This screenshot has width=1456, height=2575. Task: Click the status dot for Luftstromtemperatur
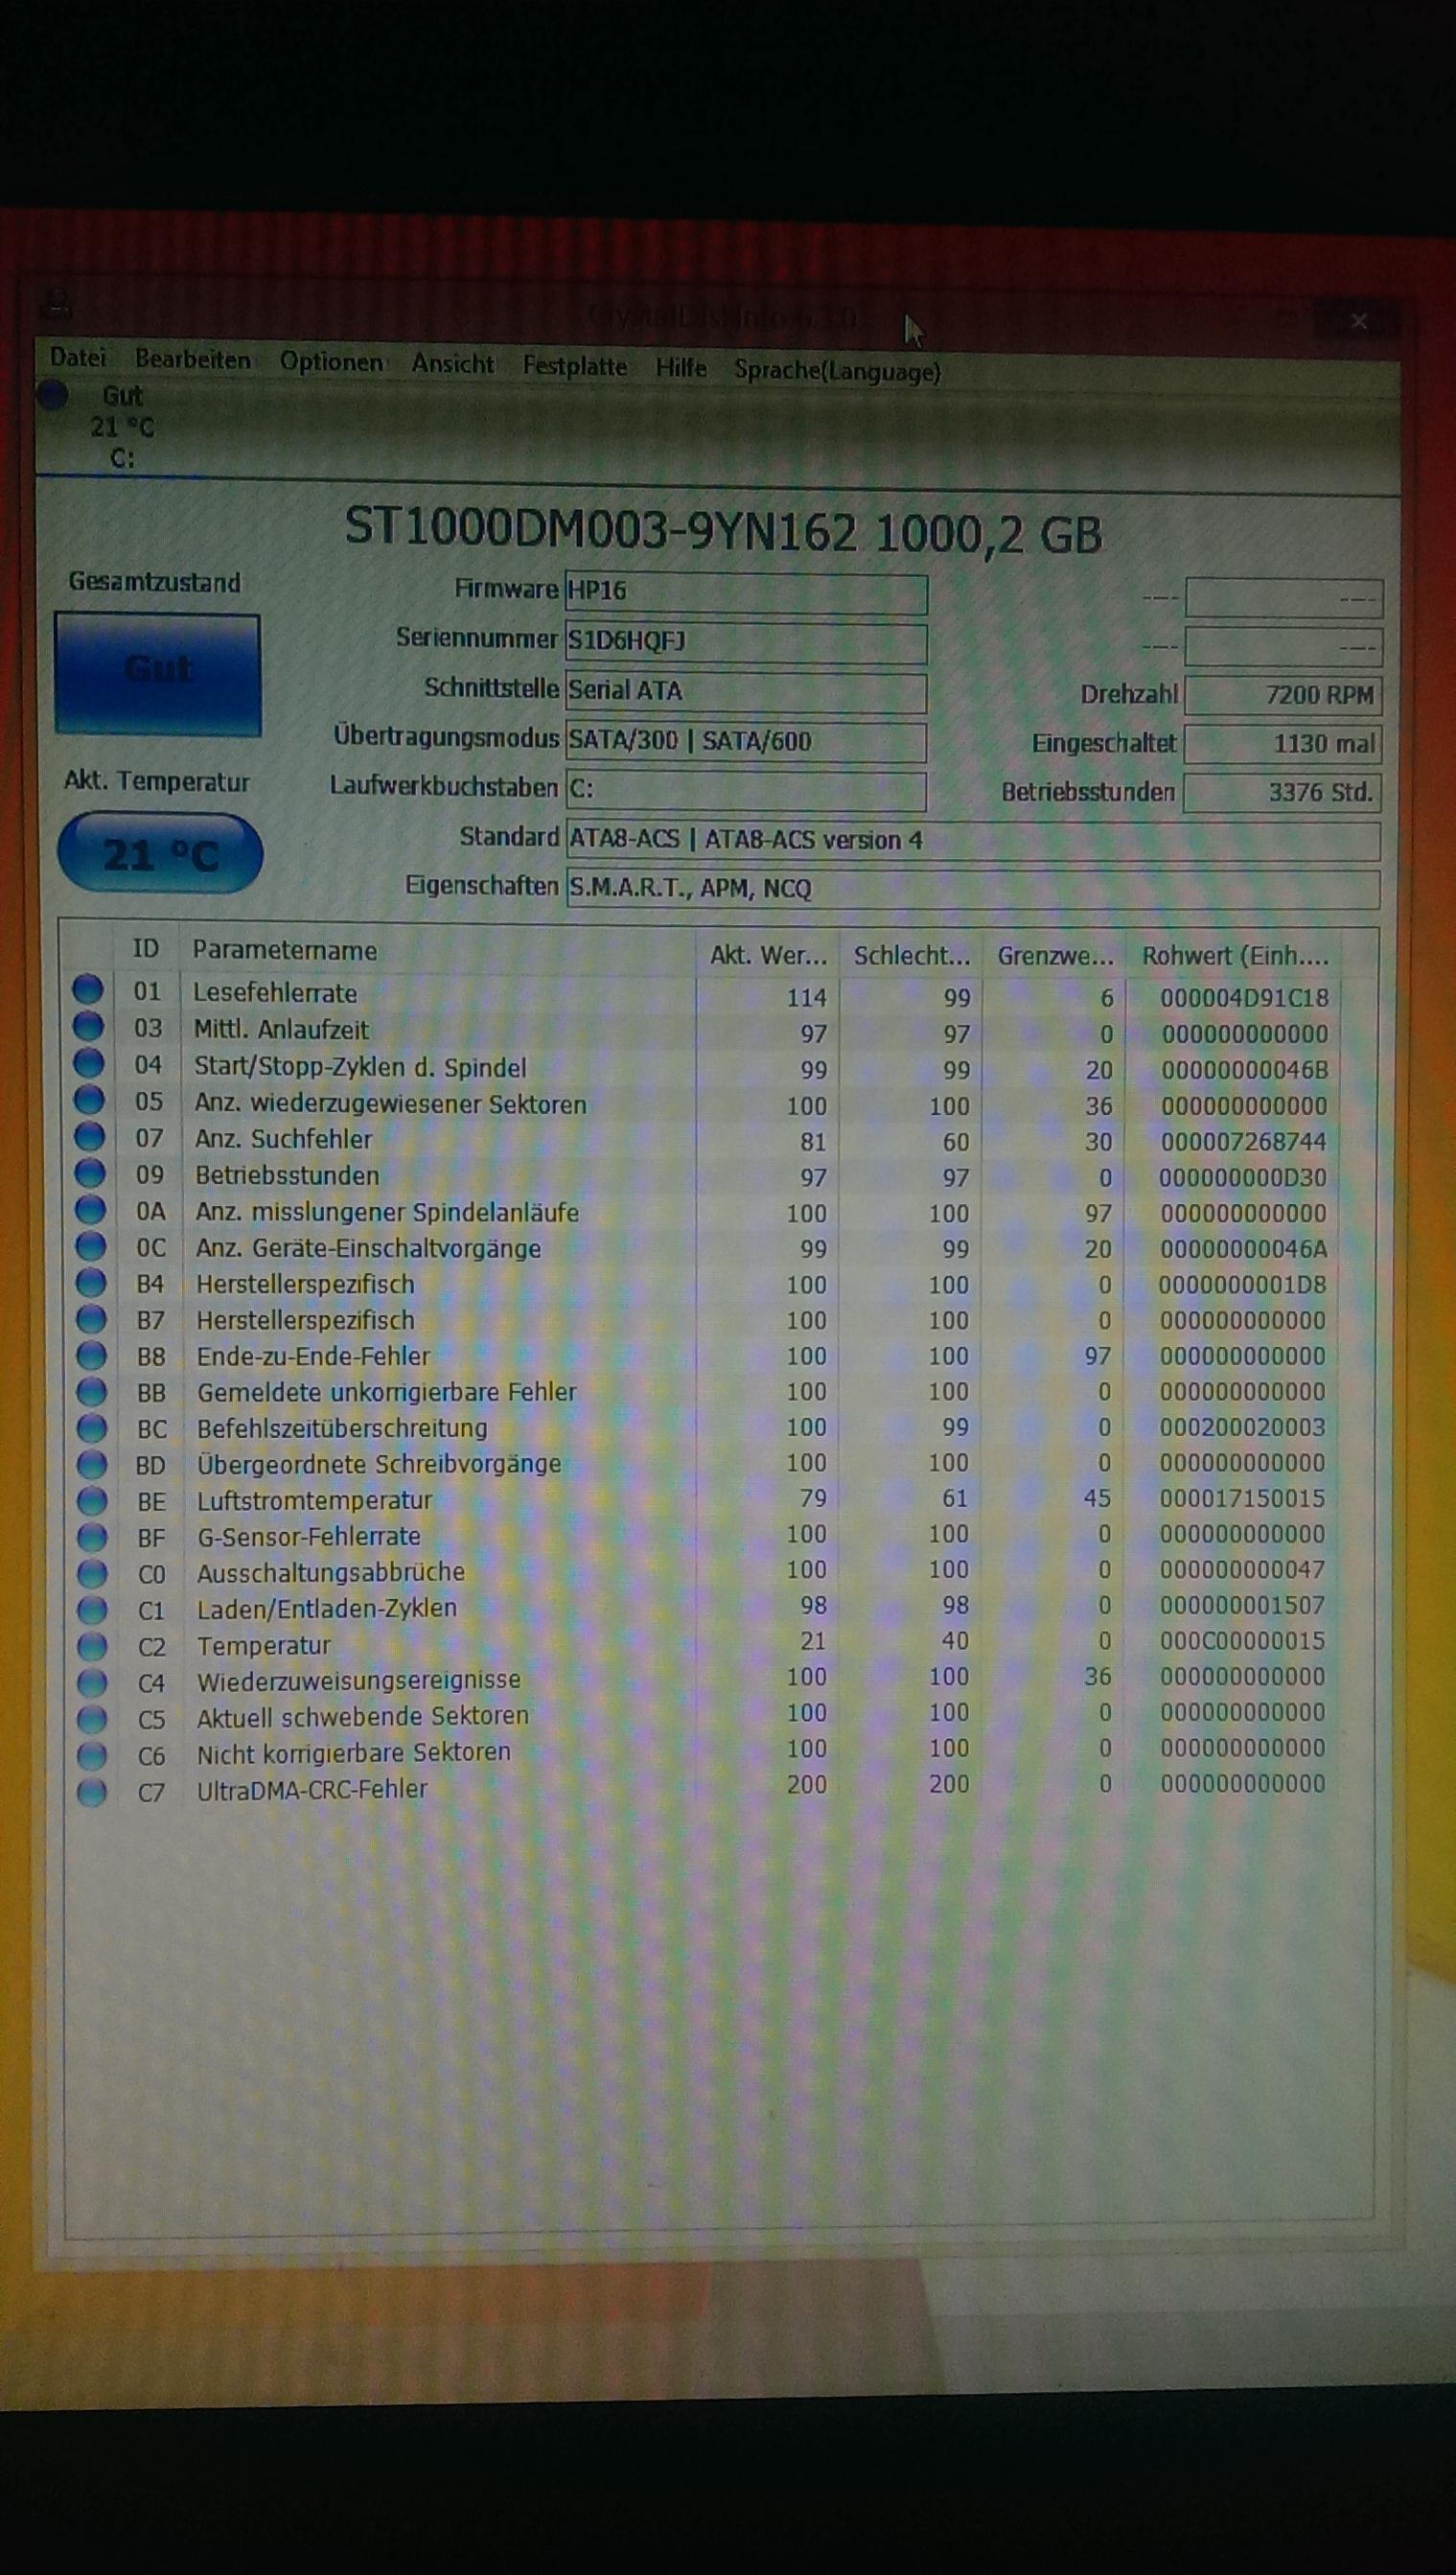pyautogui.click(x=91, y=1500)
